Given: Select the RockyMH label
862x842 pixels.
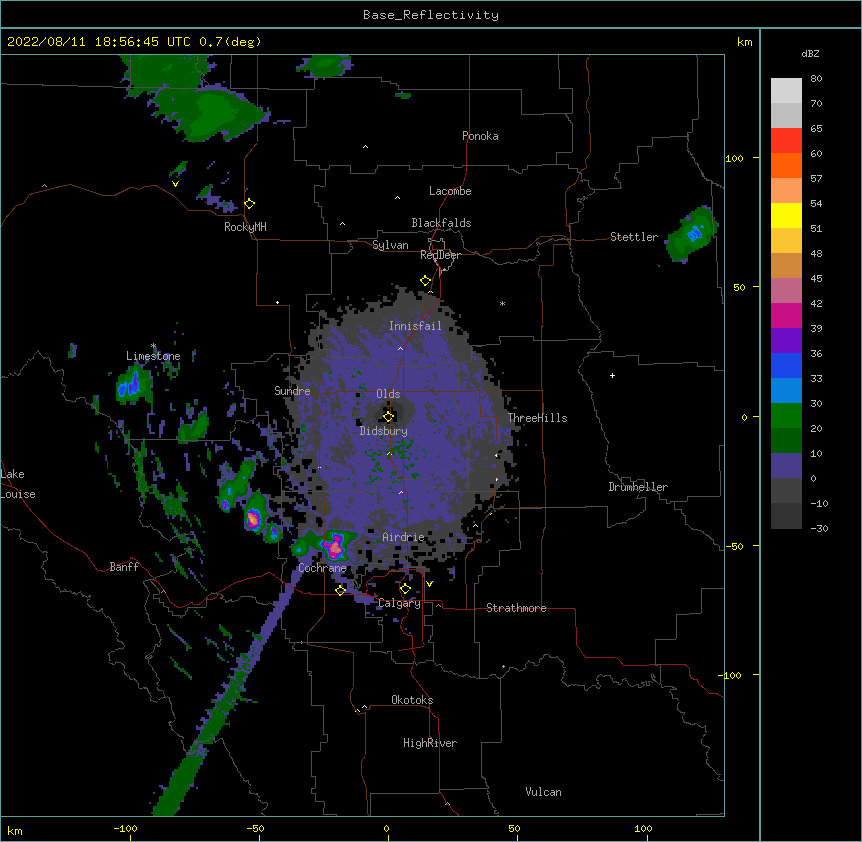Looking at the screenshot, I should pyautogui.click(x=245, y=227).
